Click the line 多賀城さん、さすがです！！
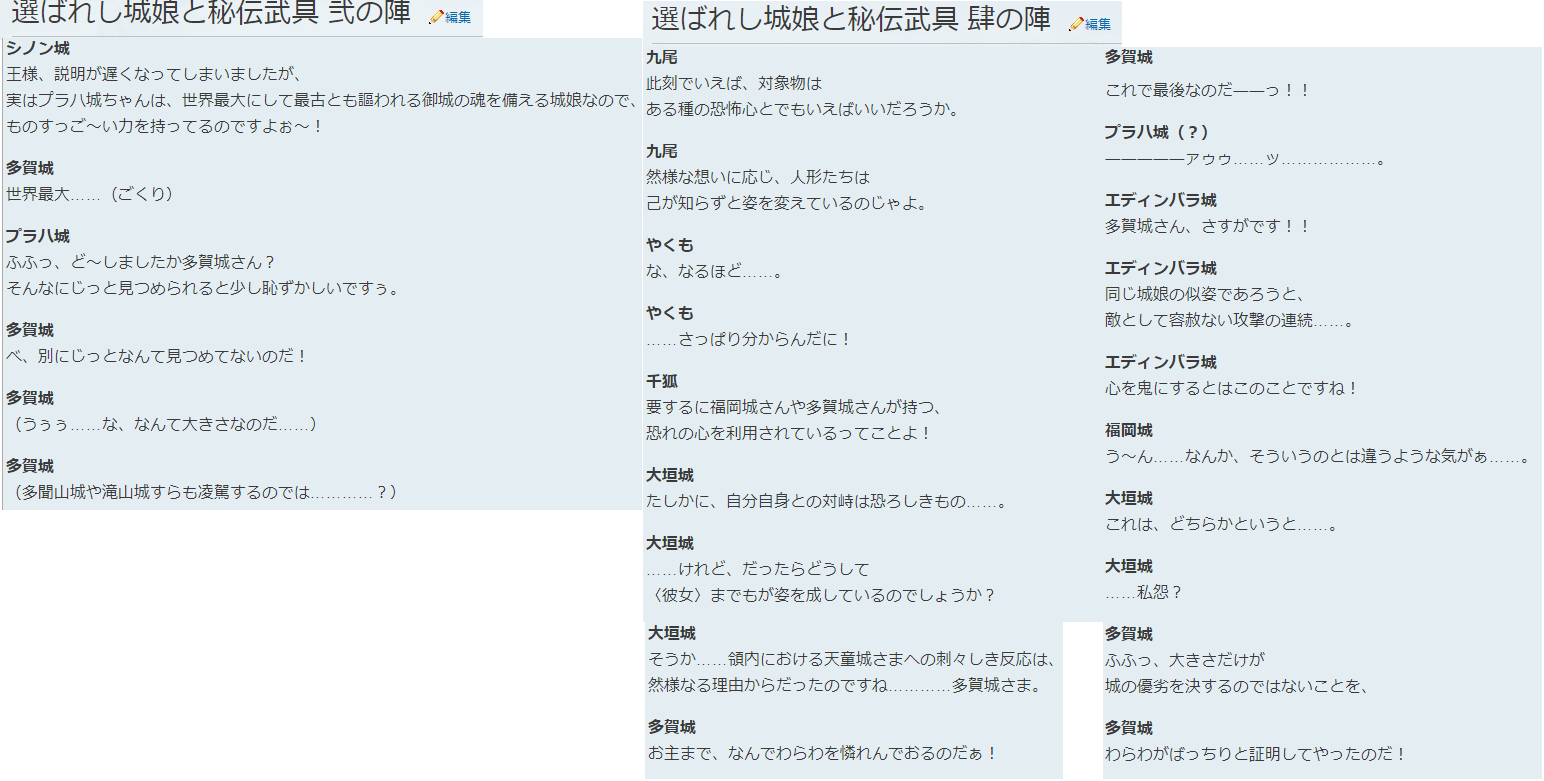 1207,226
